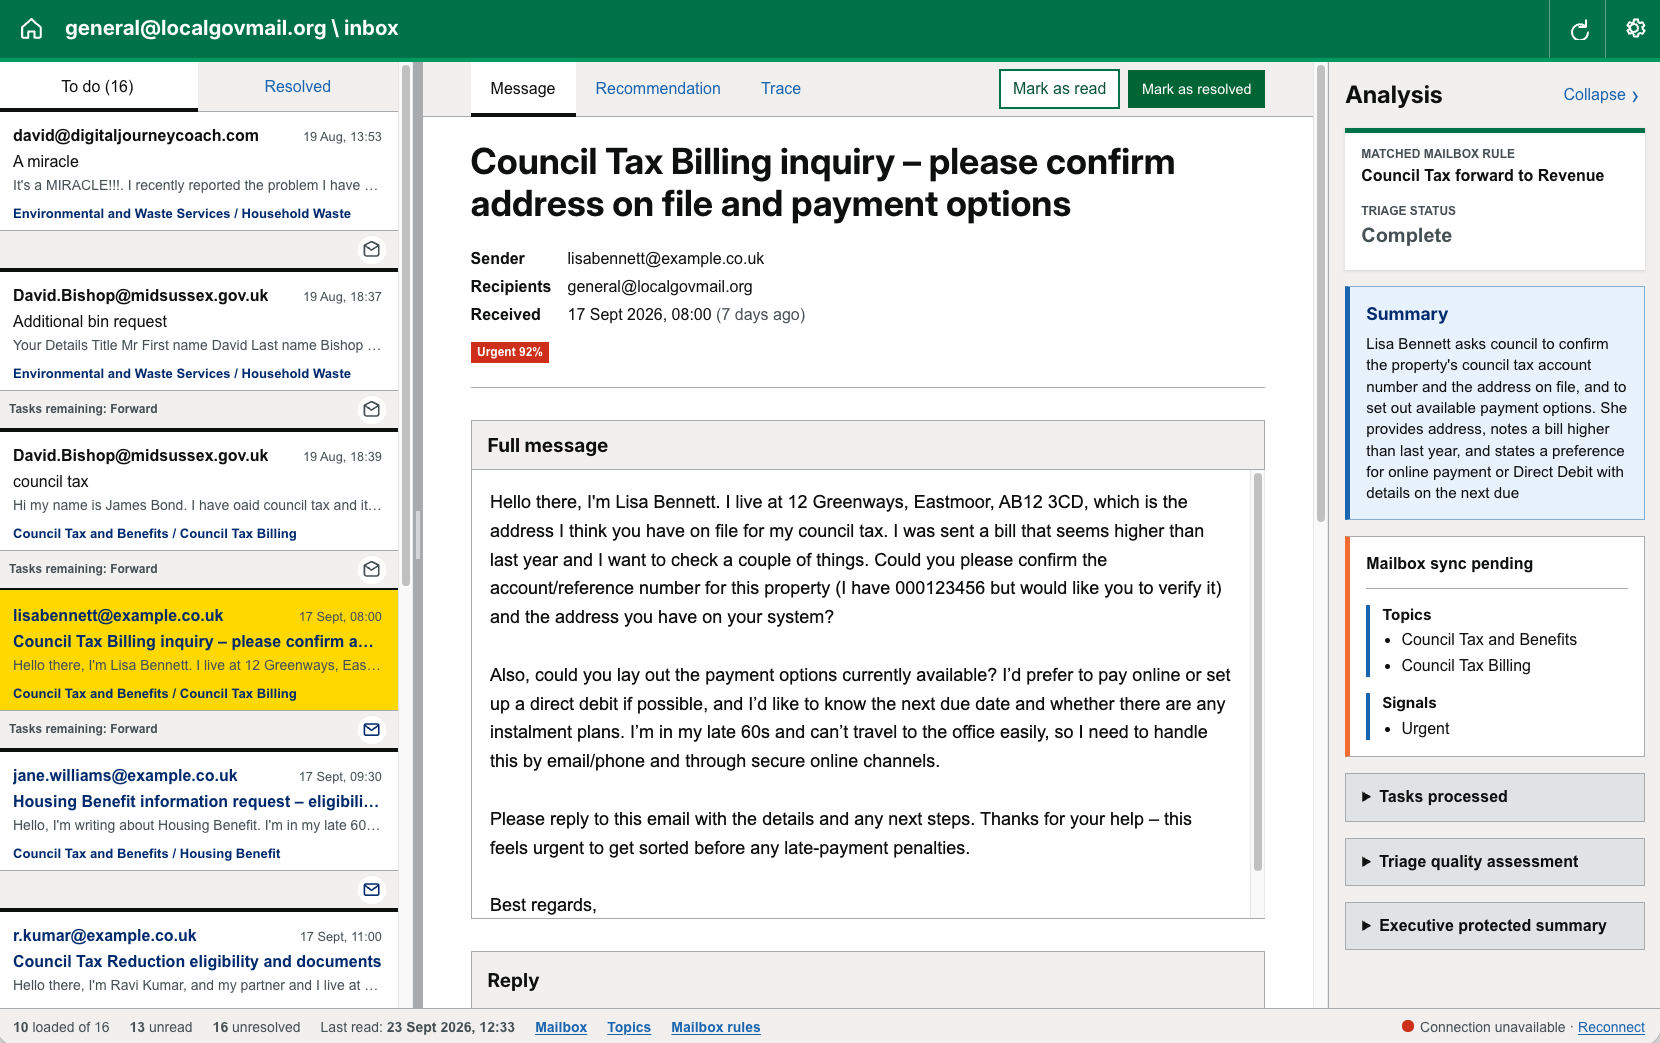The height and width of the screenshot is (1043, 1660).
Task: Expand Tasks processed section
Action: pos(1494,797)
